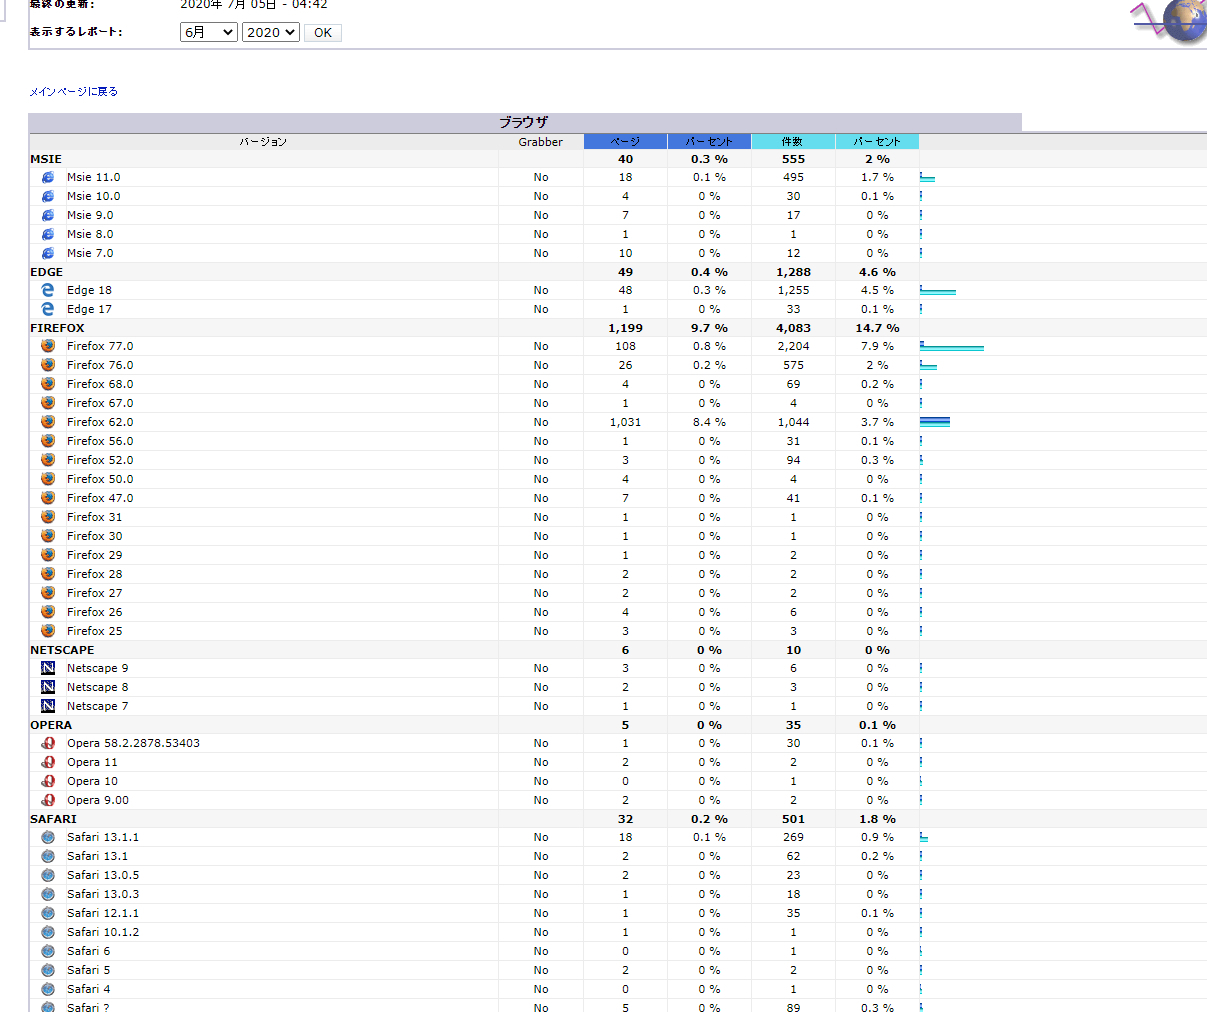Click the Firefox icon beside Firefox 62.0

[x=48, y=422]
